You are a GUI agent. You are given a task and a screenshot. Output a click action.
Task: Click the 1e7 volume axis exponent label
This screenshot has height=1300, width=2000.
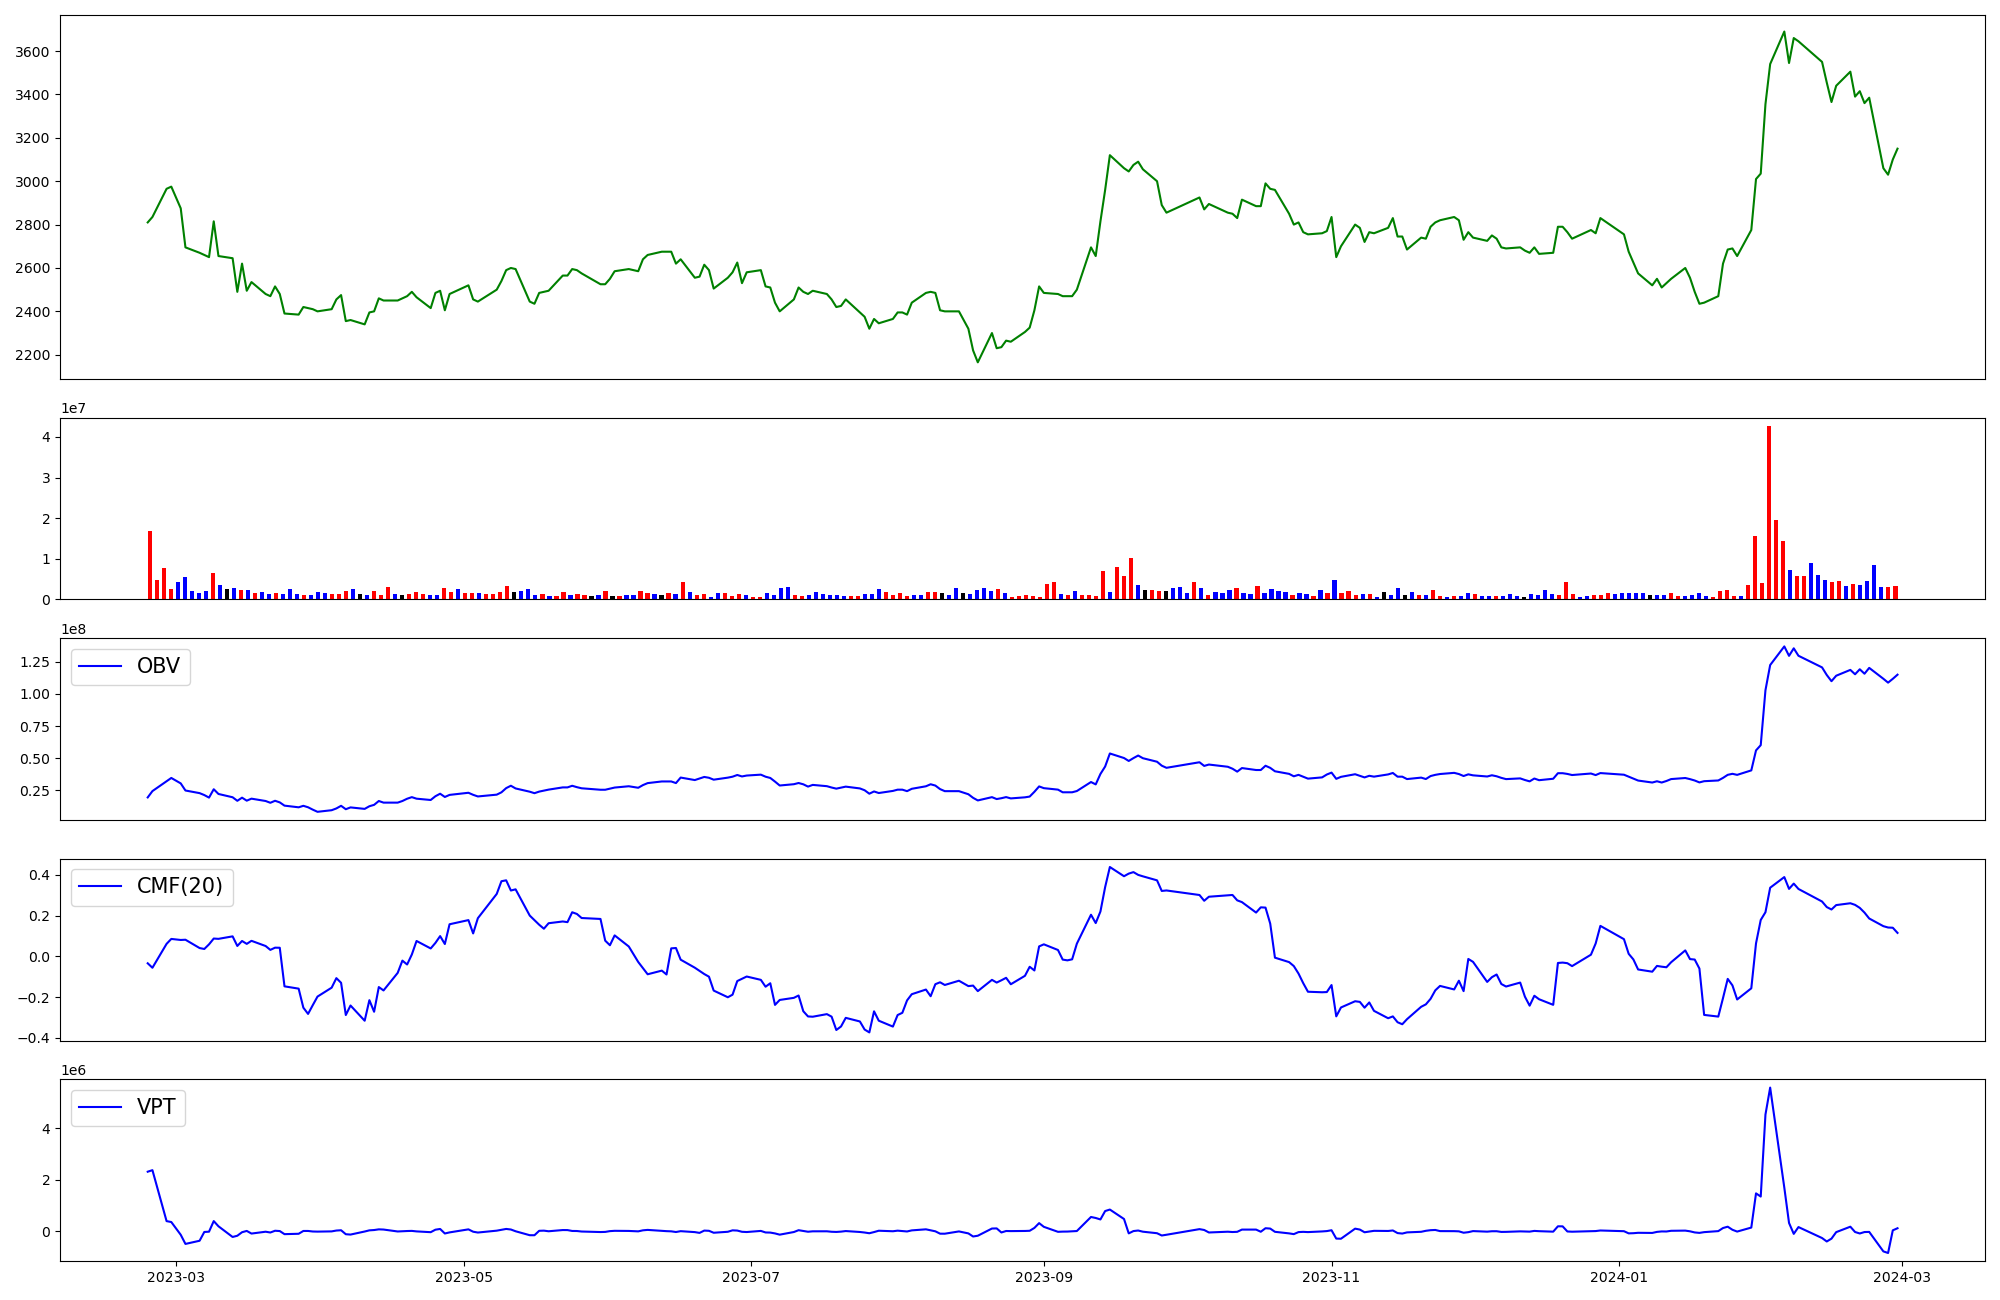coord(73,408)
